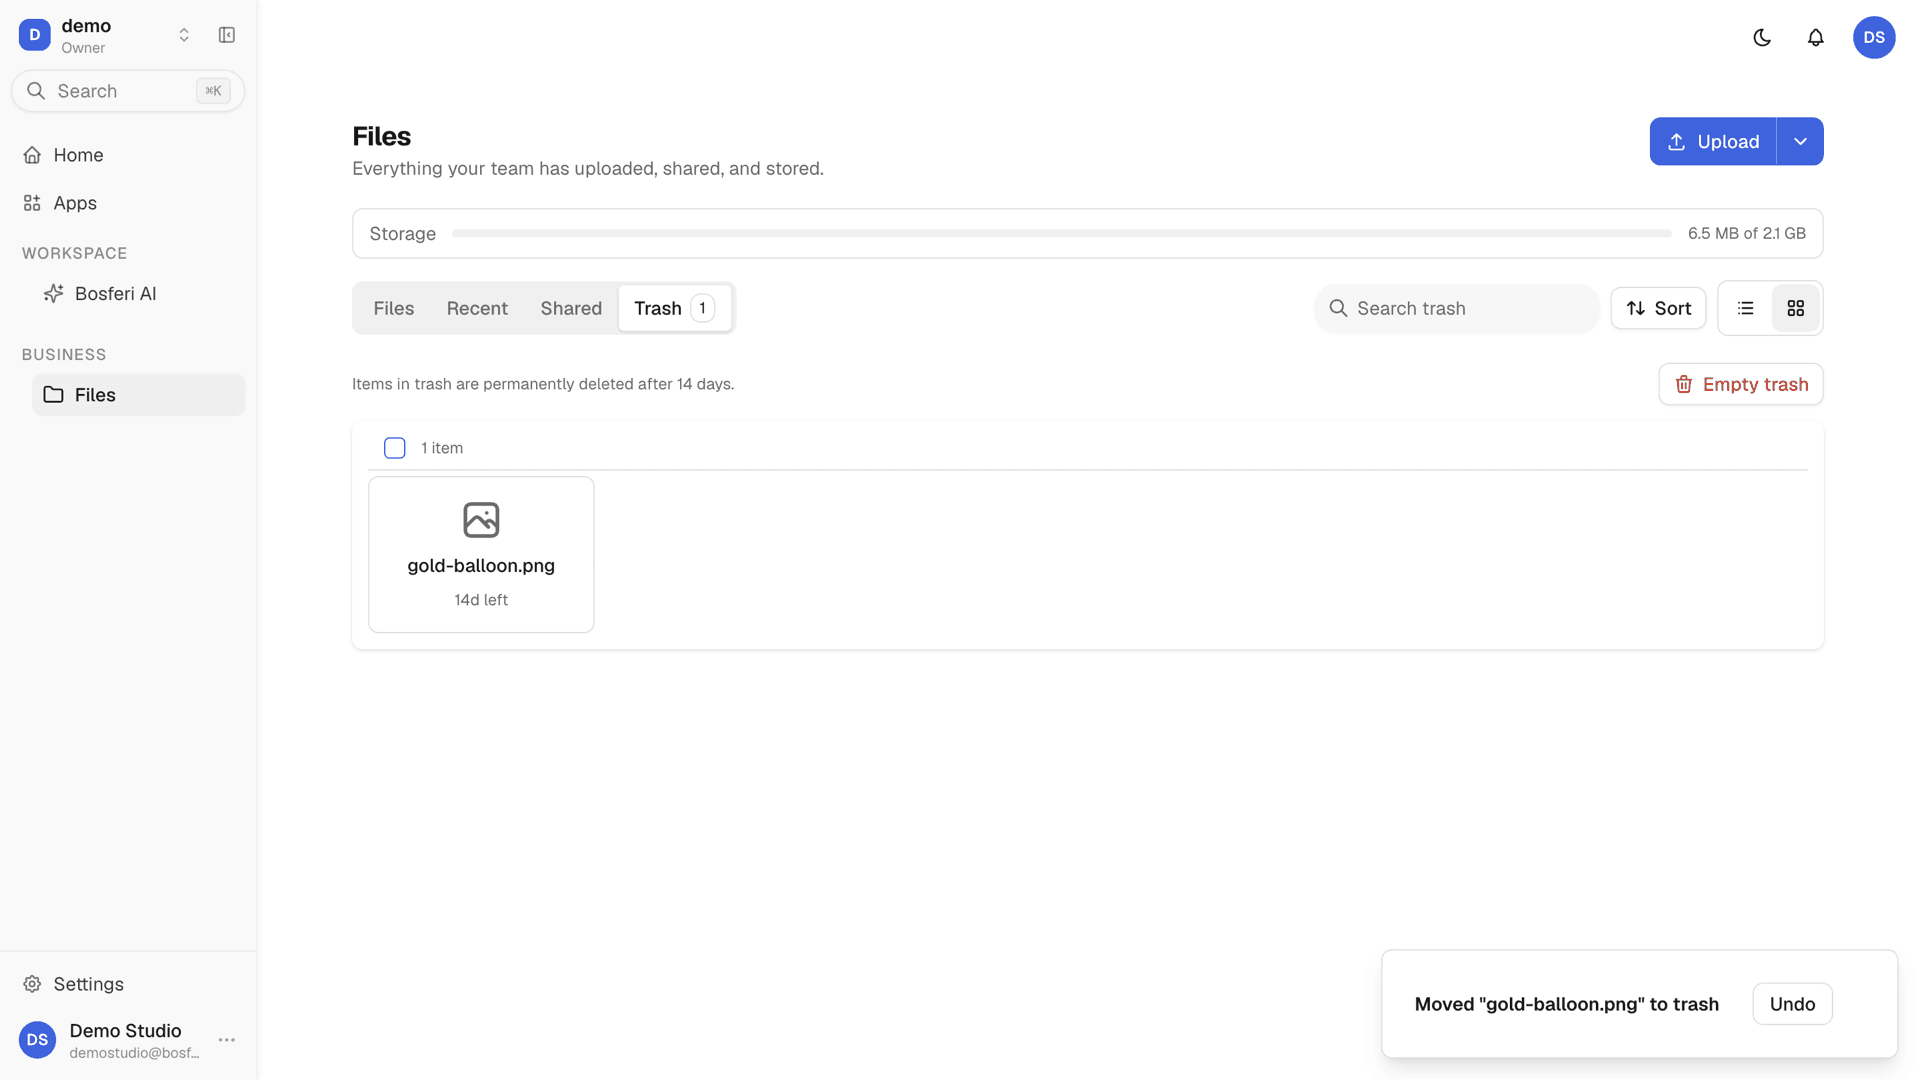Click the Storage usage bar

tap(1061, 233)
